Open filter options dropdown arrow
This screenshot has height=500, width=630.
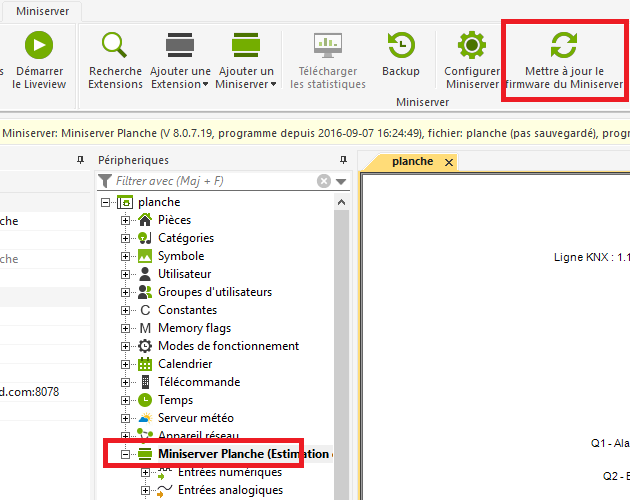click(x=341, y=181)
